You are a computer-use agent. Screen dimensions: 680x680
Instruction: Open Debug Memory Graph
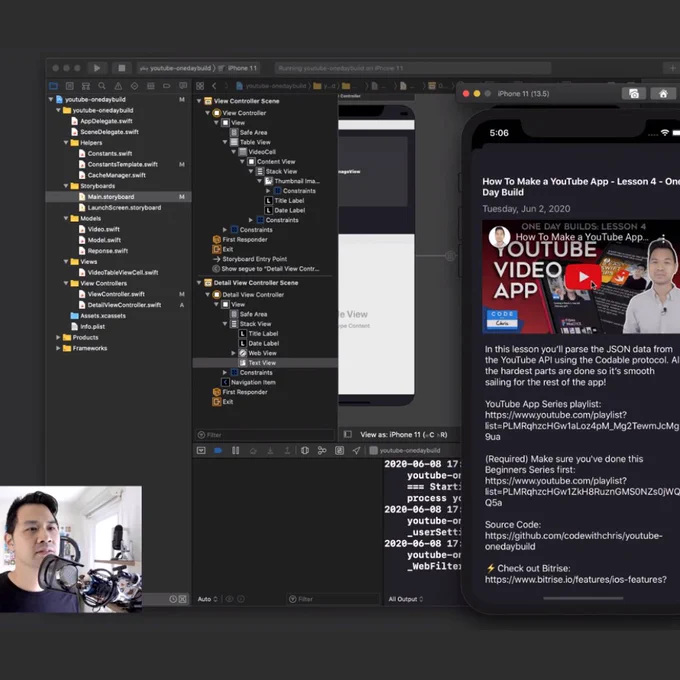pos(322,451)
